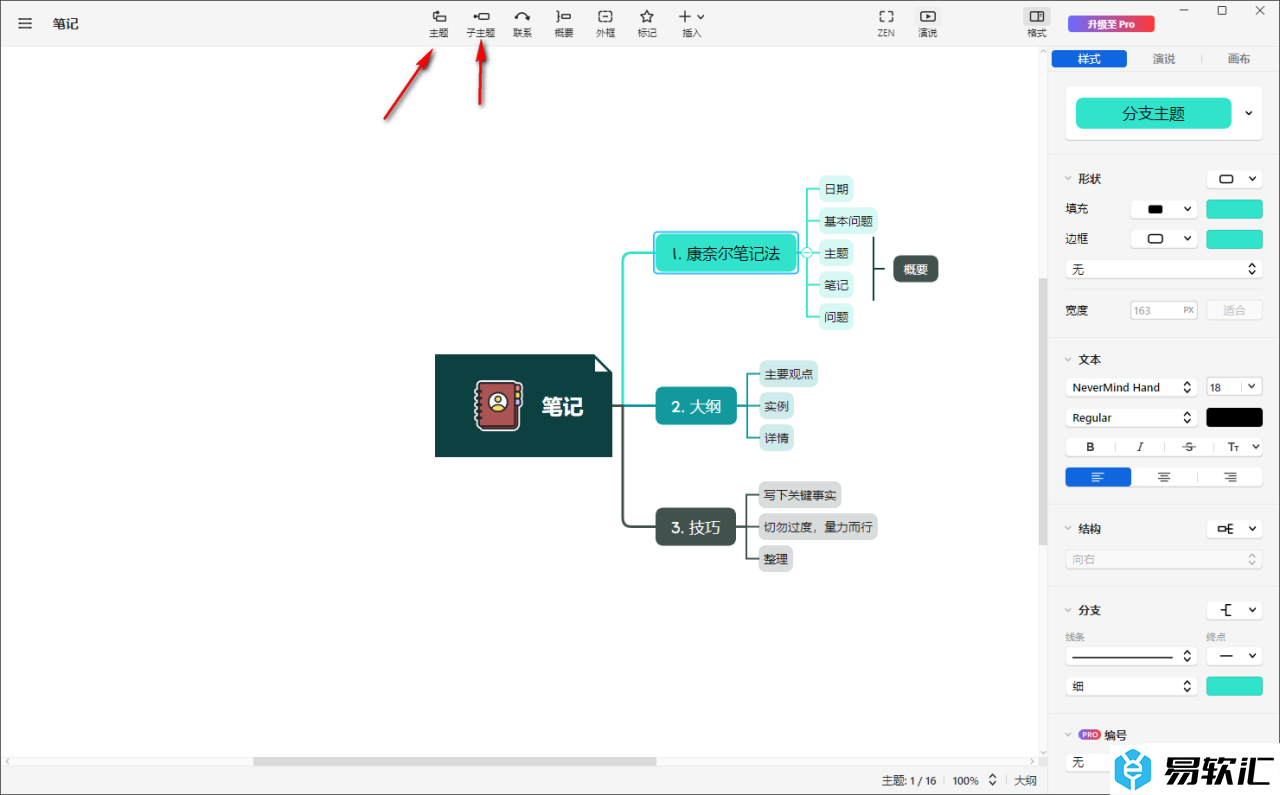Open the structure layout dropdown
Image resolution: width=1280 pixels, height=795 pixels.
point(1234,529)
